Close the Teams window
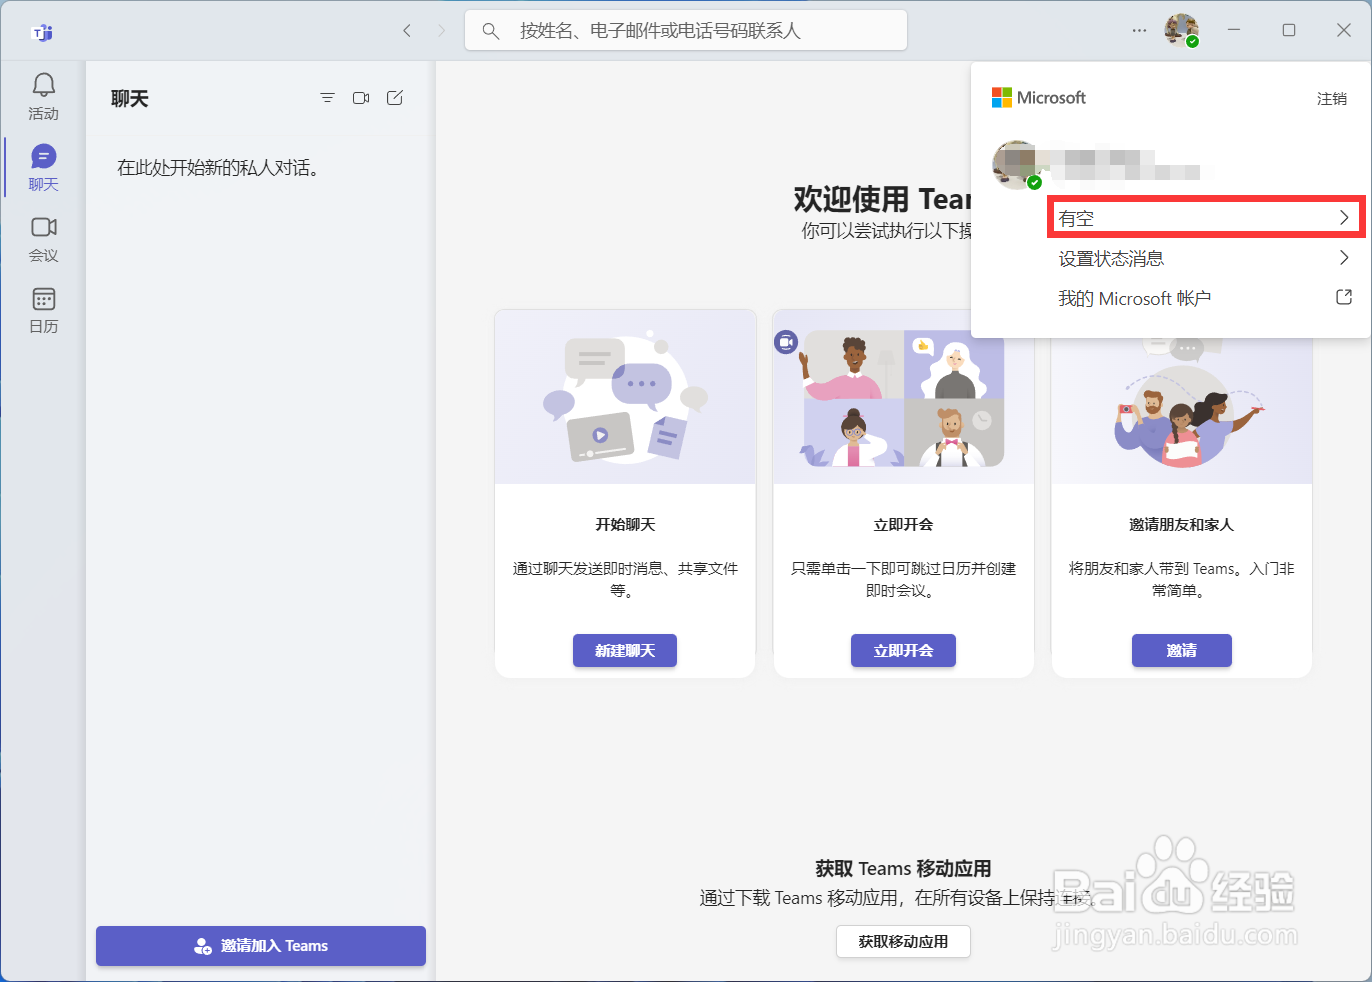This screenshot has width=1372, height=982. coord(1344,30)
